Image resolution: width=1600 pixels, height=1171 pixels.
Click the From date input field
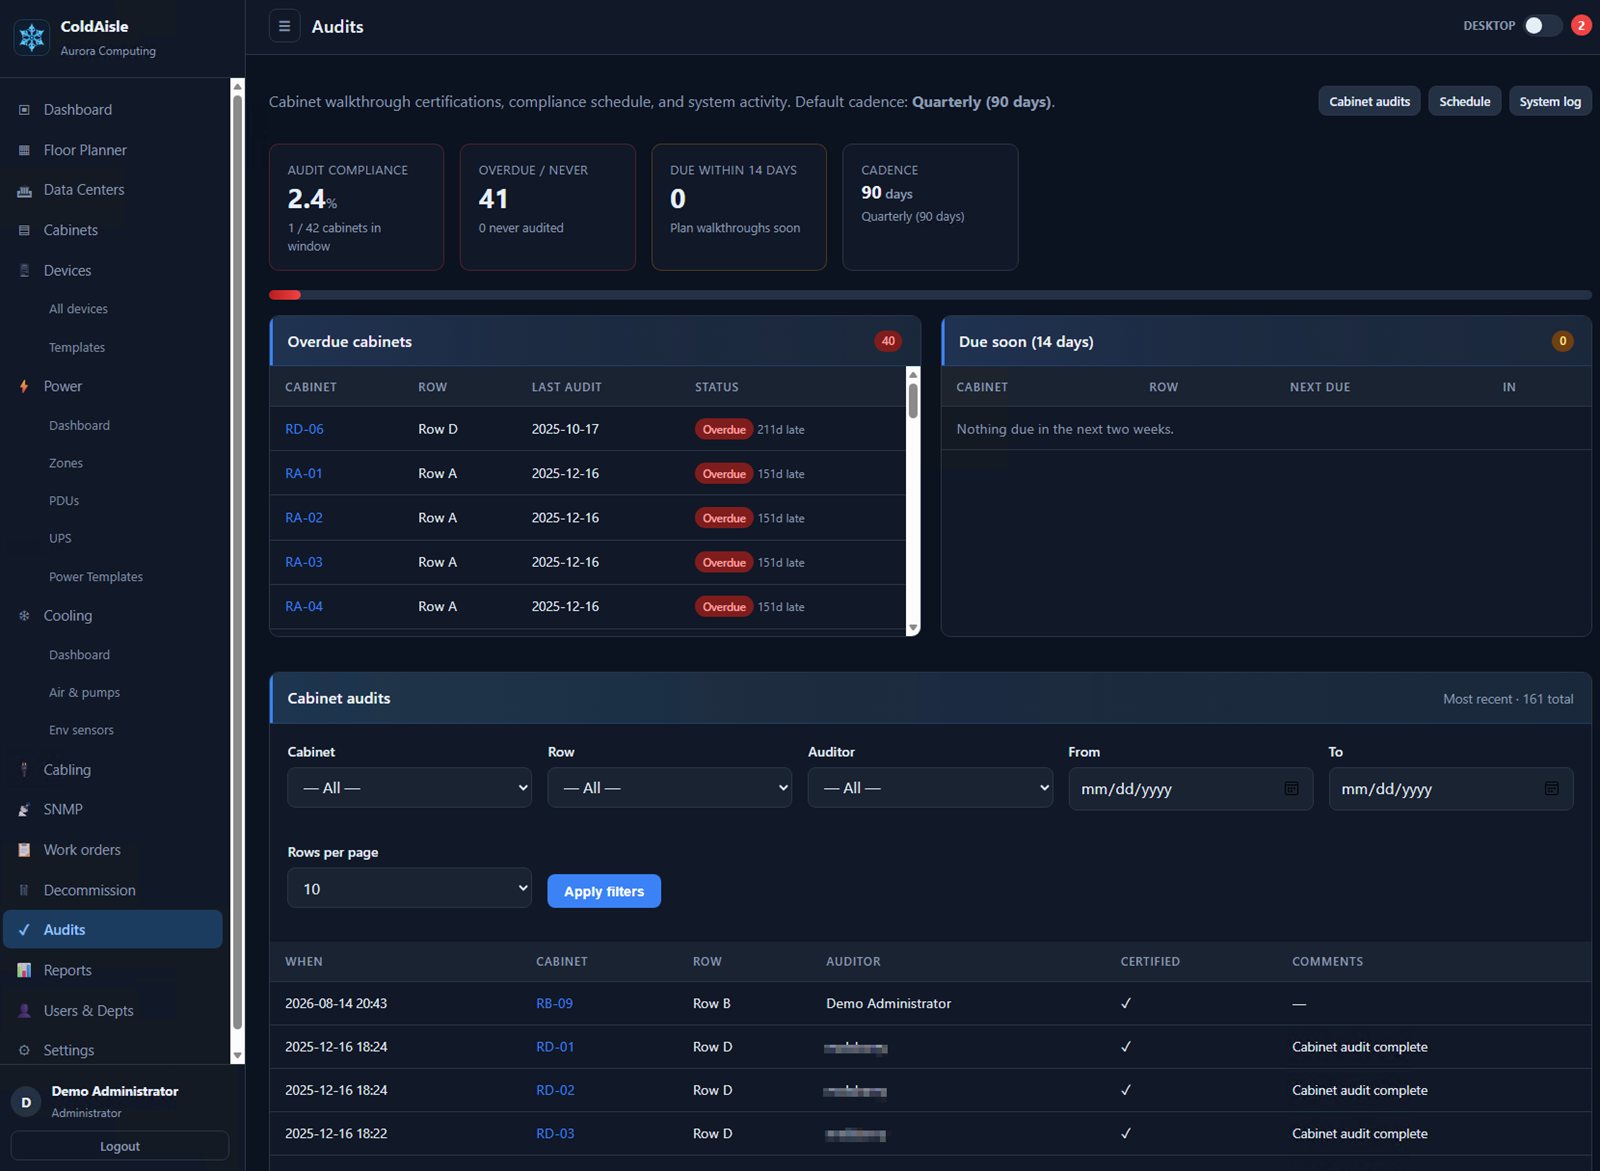[1190, 789]
